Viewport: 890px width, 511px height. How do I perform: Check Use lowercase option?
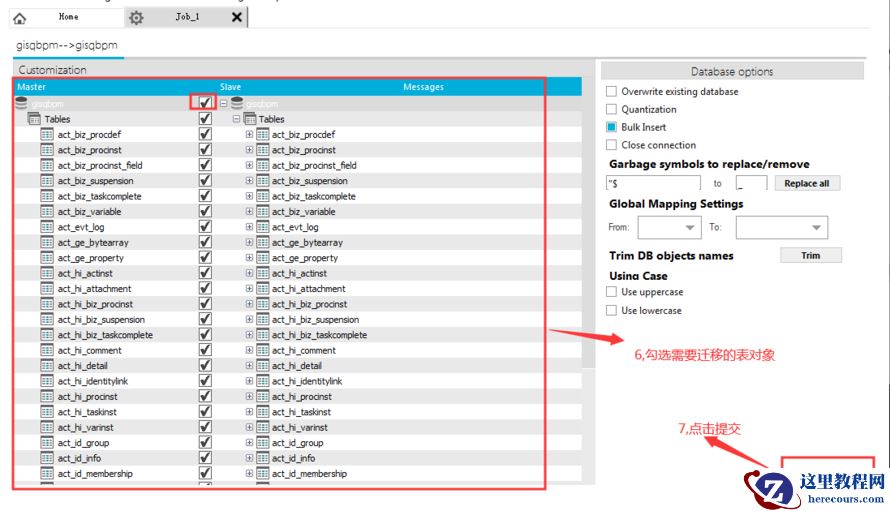[x=611, y=311]
